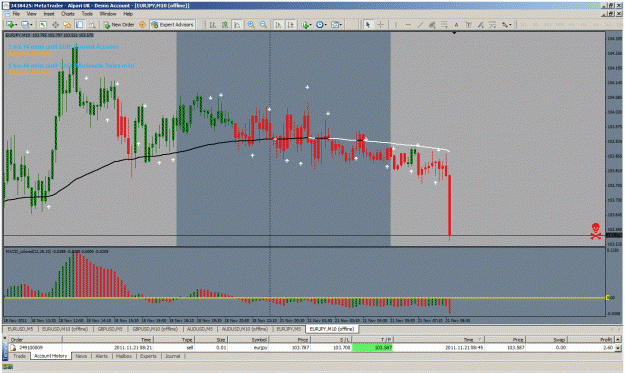Expand the Templates dropdown arrow

341,25
